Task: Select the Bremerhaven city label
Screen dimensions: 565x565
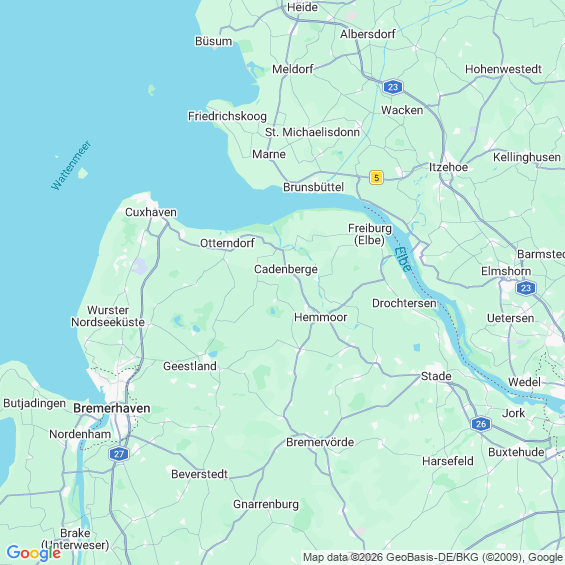Action: click(112, 408)
